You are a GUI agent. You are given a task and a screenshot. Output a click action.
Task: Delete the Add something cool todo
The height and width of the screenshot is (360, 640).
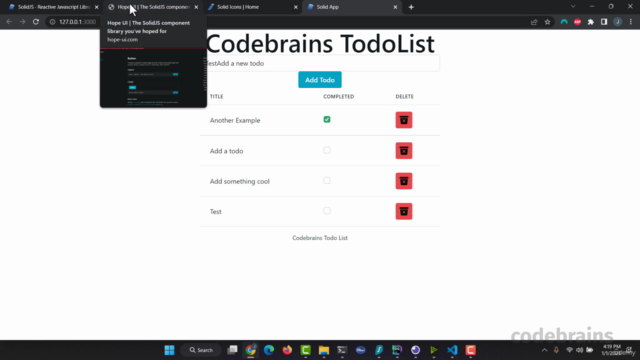(x=404, y=181)
